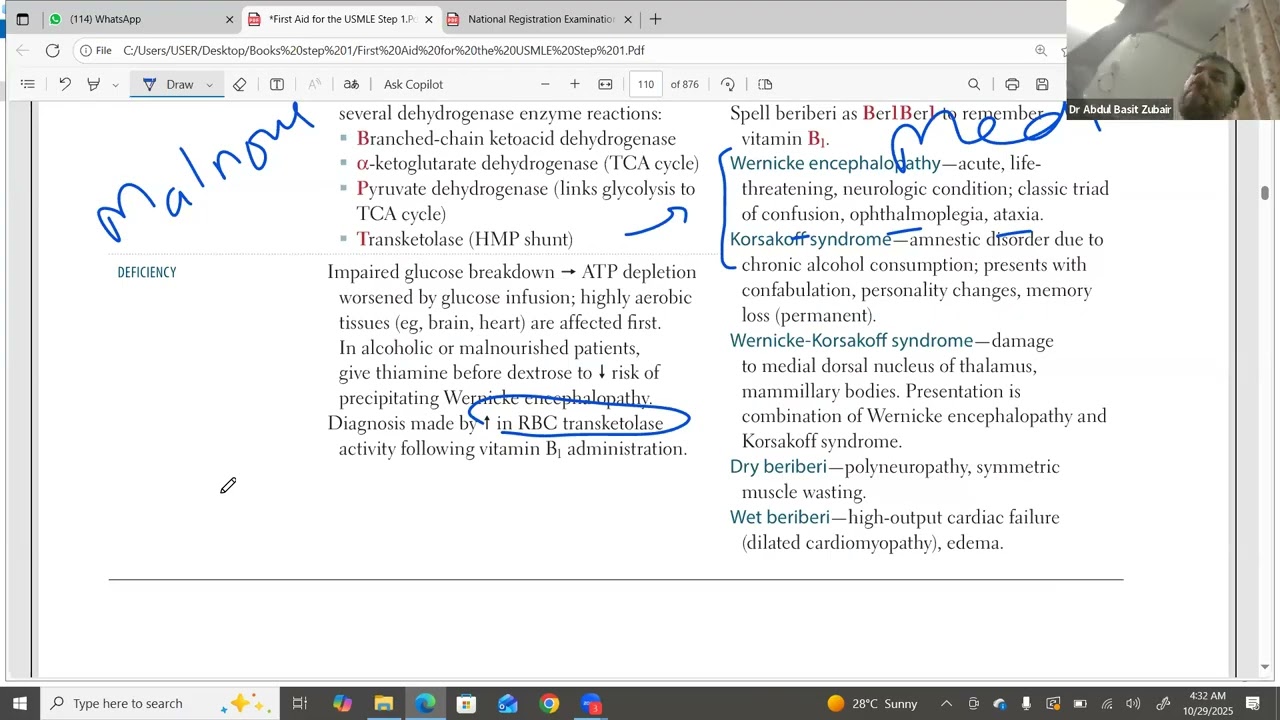The width and height of the screenshot is (1280, 720).
Task: Select the Erase tool
Action: [x=239, y=84]
